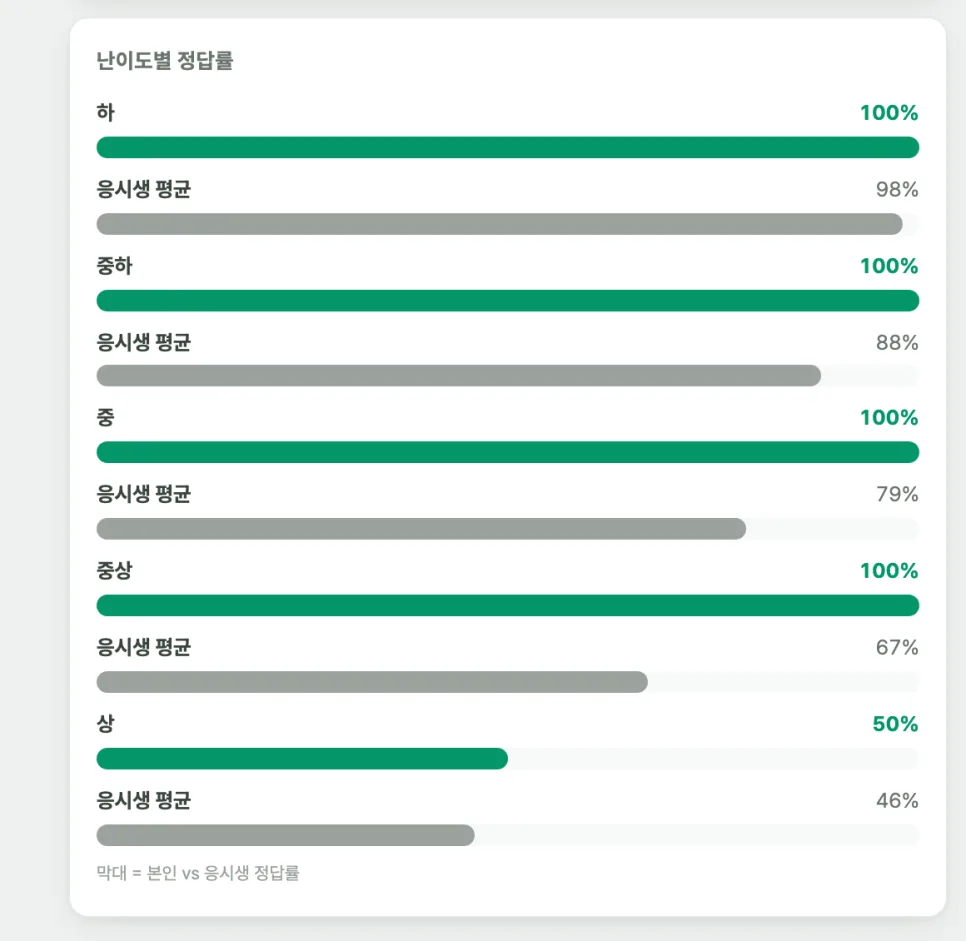Click the 하 difficulty label
Image resolution: width=966 pixels, height=941 pixels.
105,112
